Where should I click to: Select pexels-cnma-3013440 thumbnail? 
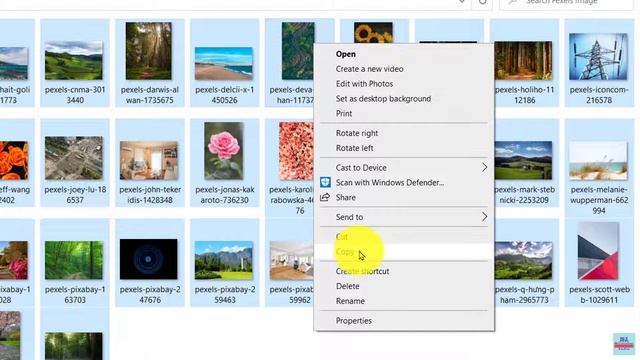(x=74, y=60)
